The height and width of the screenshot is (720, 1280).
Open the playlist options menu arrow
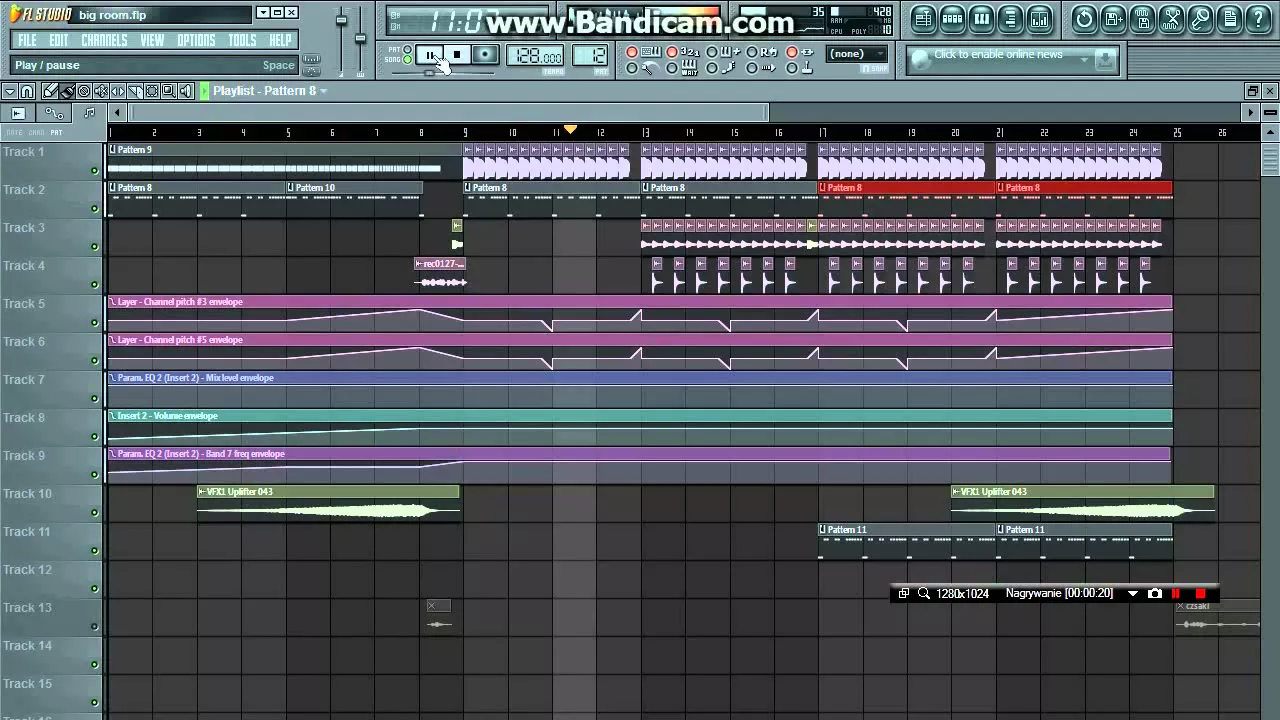[x=10, y=92]
